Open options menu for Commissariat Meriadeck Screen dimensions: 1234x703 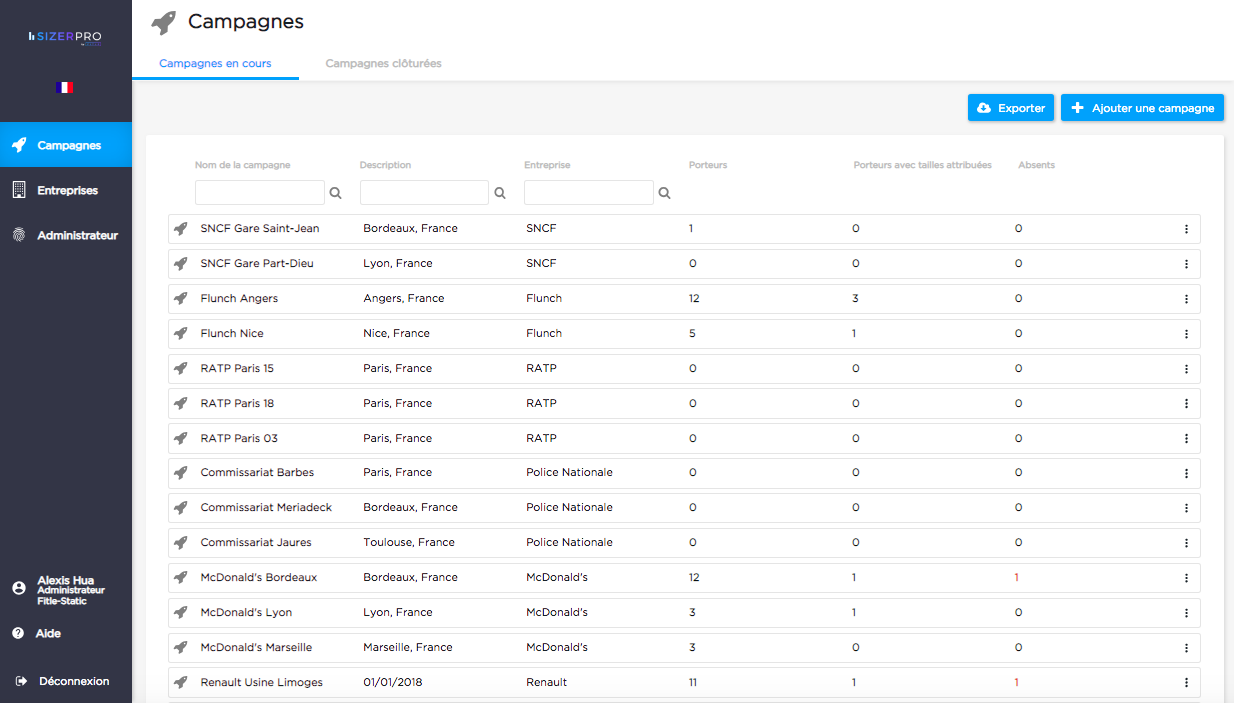1186,508
